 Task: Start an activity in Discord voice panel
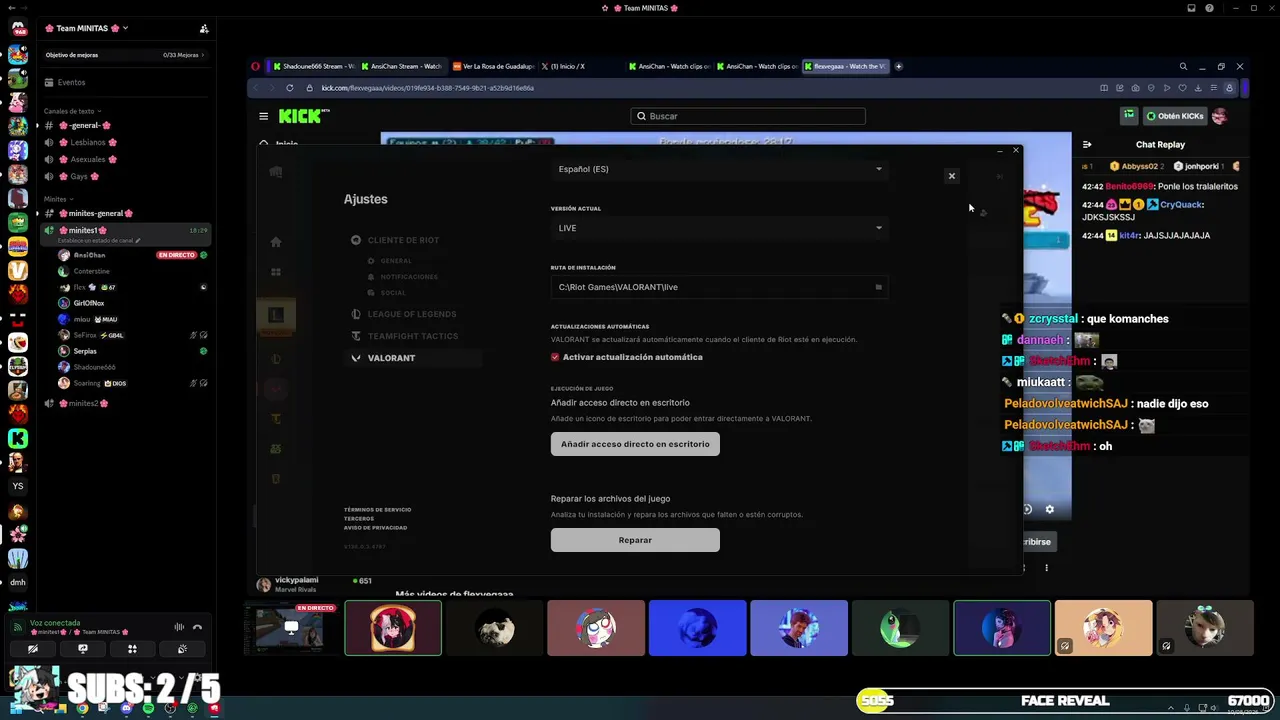pyautogui.click(x=132, y=648)
